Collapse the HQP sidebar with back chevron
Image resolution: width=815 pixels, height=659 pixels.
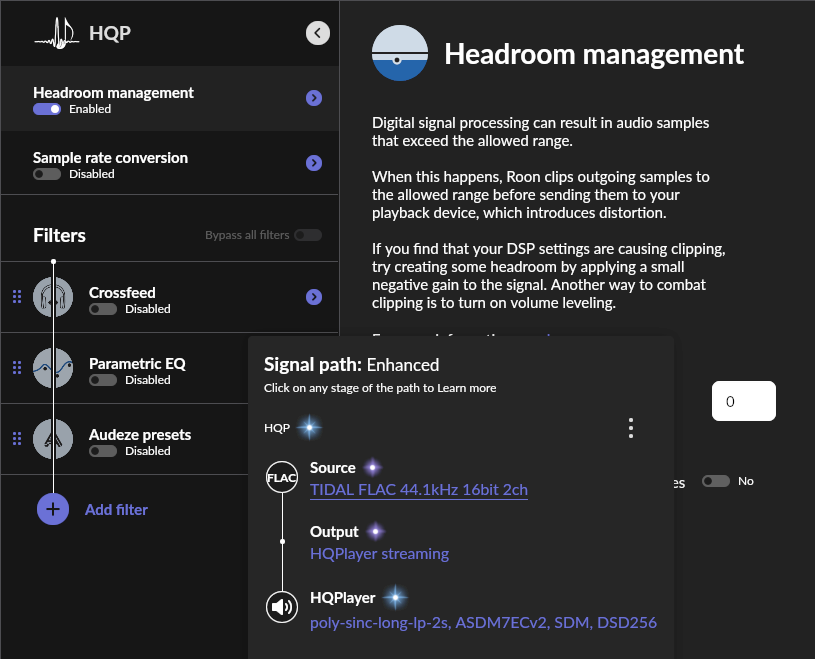(x=317, y=33)
